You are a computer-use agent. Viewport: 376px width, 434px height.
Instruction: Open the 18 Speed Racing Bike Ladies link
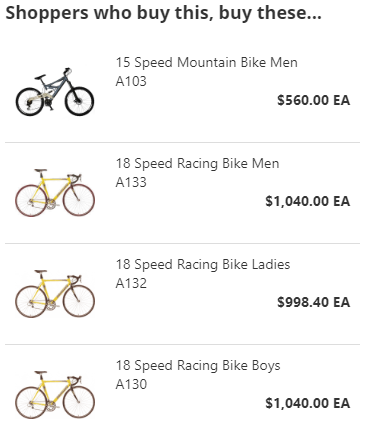click(x=203, y=265)
